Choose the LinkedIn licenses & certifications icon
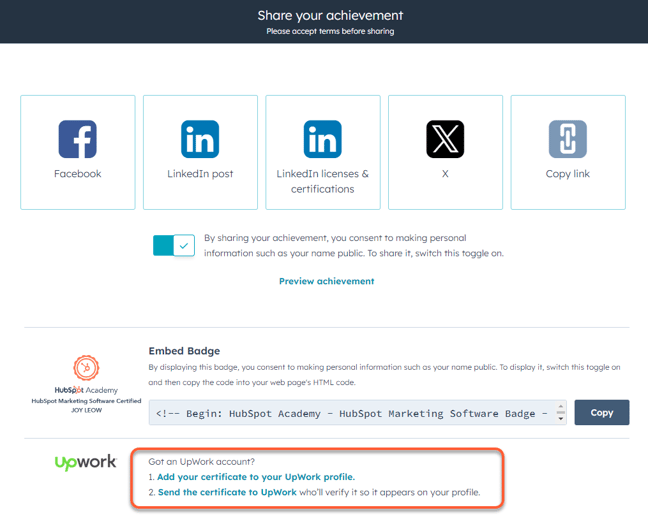648x517 pixels. [323, 139]
